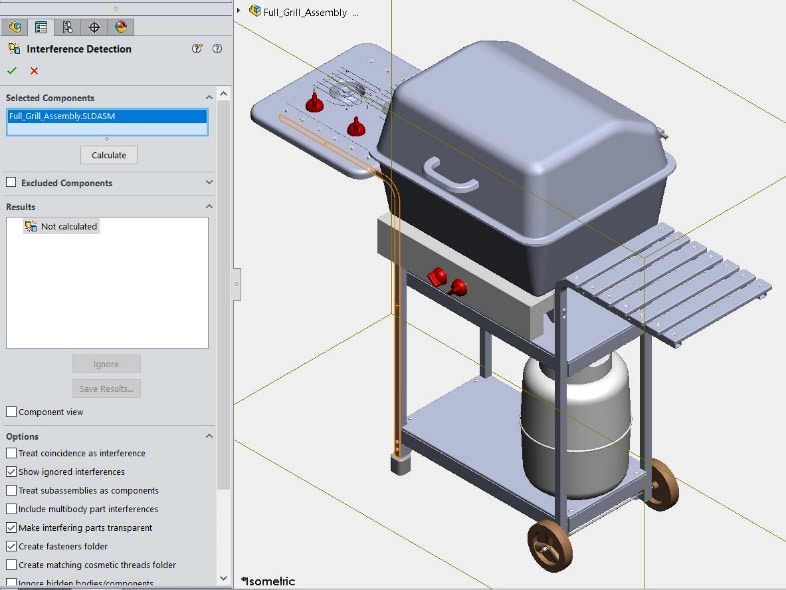Open the DisplayManager color sphere tab
The image size is (786, 590).
click(x=121, y=27)
